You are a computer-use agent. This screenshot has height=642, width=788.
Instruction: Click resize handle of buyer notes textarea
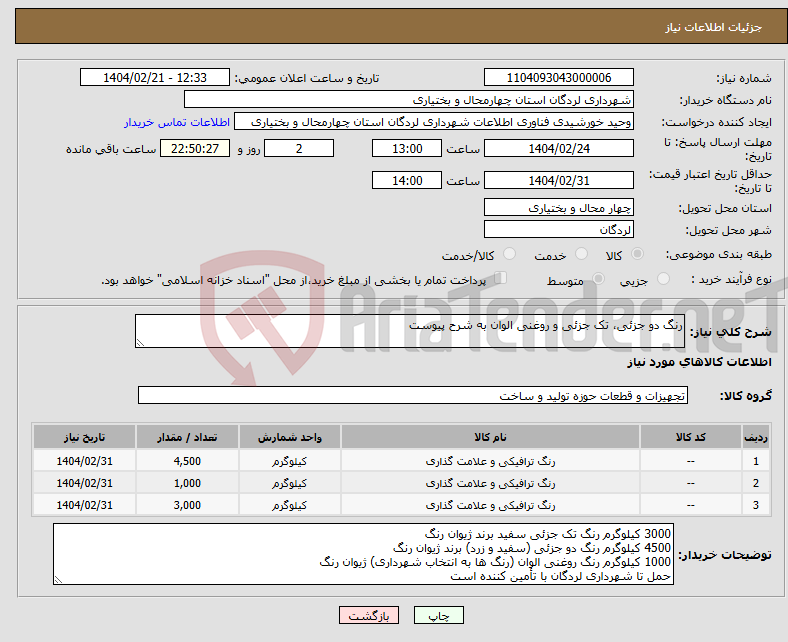[58, 580]
